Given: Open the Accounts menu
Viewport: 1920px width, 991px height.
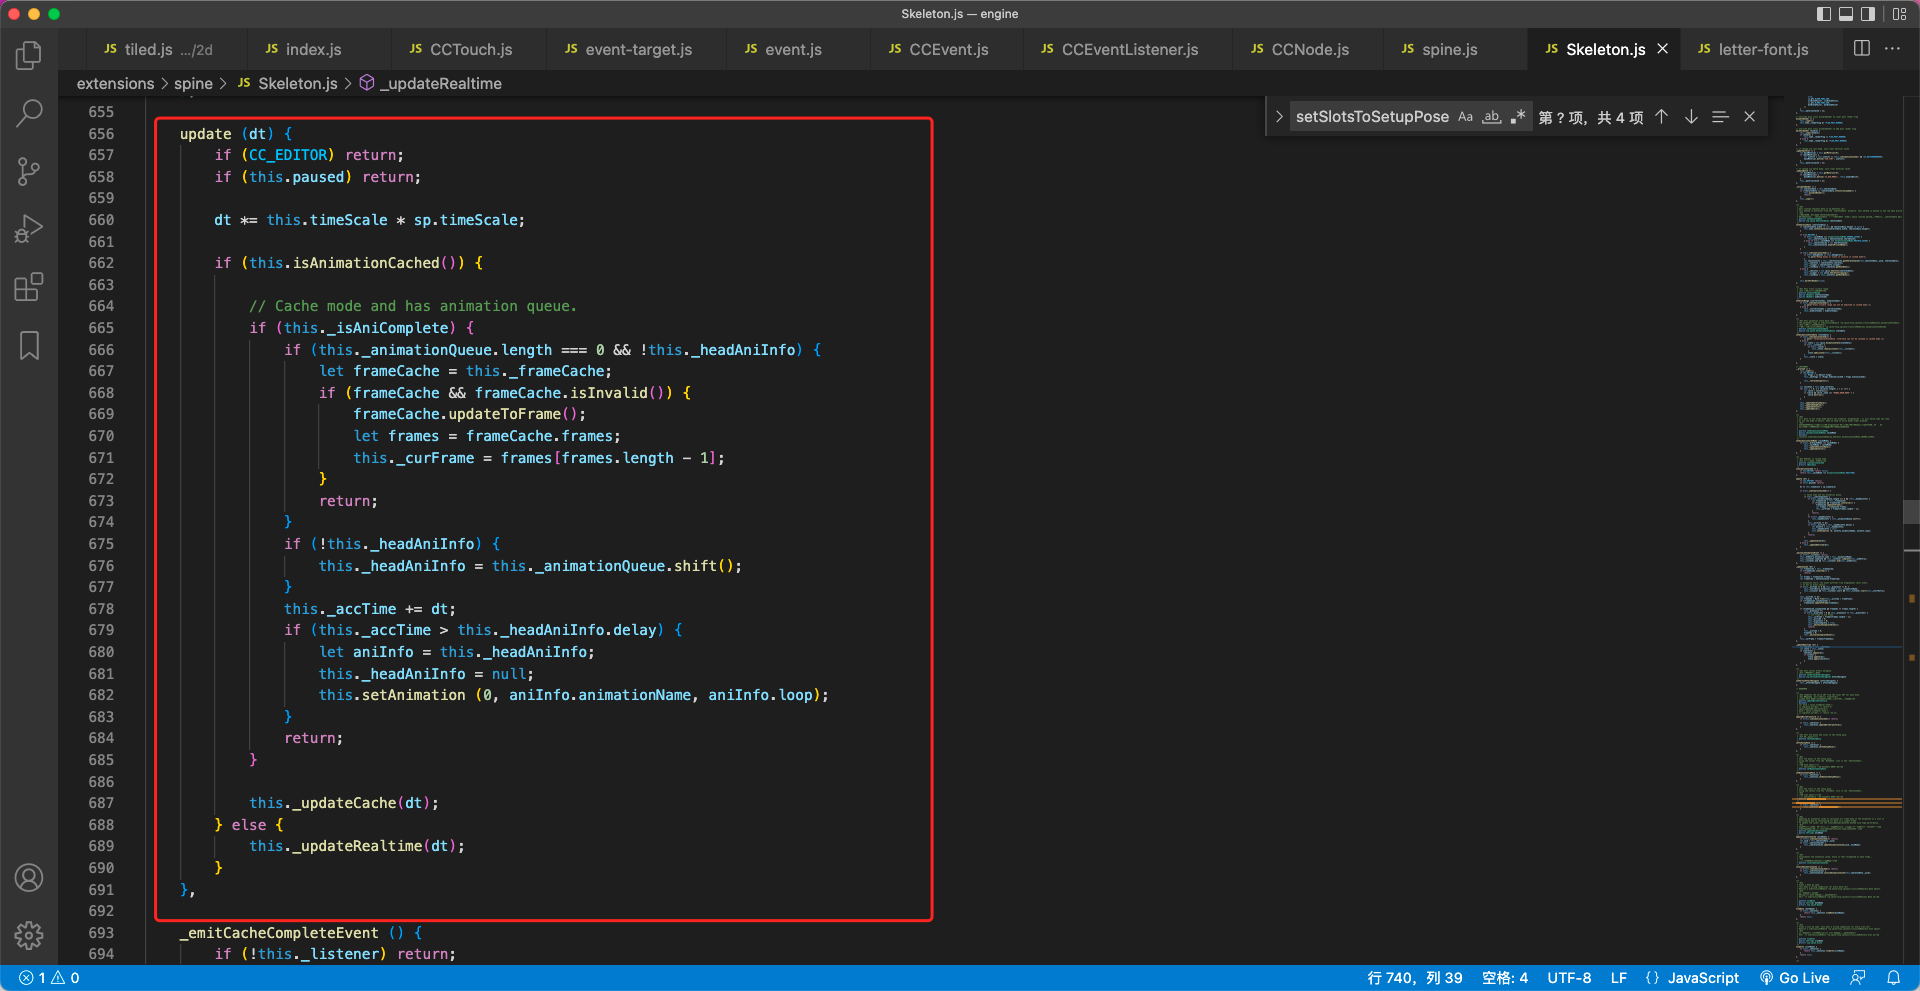Looking at the screenshot, I should pos(29,878).
